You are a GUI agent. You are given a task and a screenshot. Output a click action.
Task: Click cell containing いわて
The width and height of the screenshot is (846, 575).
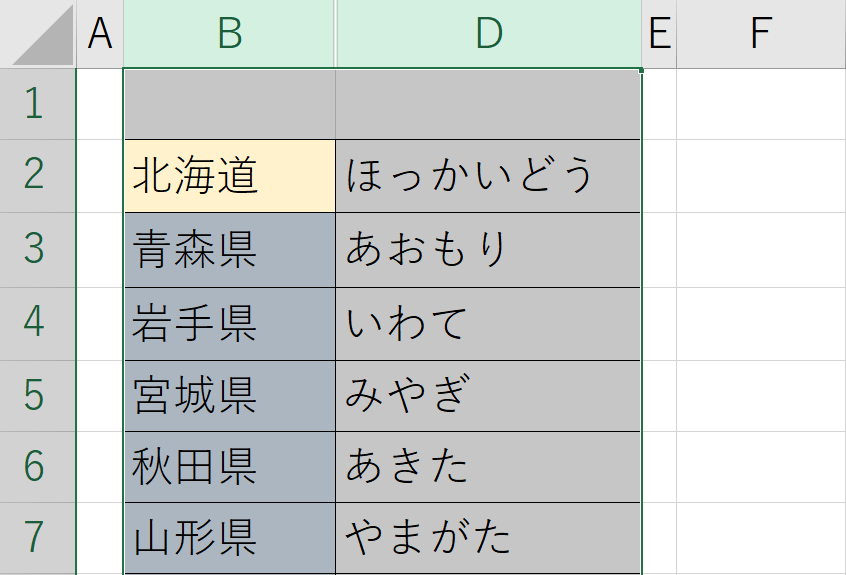tap(488, 324)
